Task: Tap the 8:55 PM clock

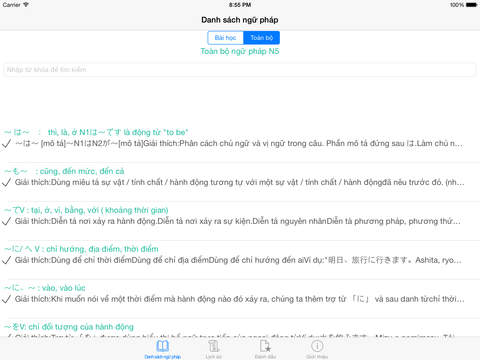Action: tap(240, 5)
